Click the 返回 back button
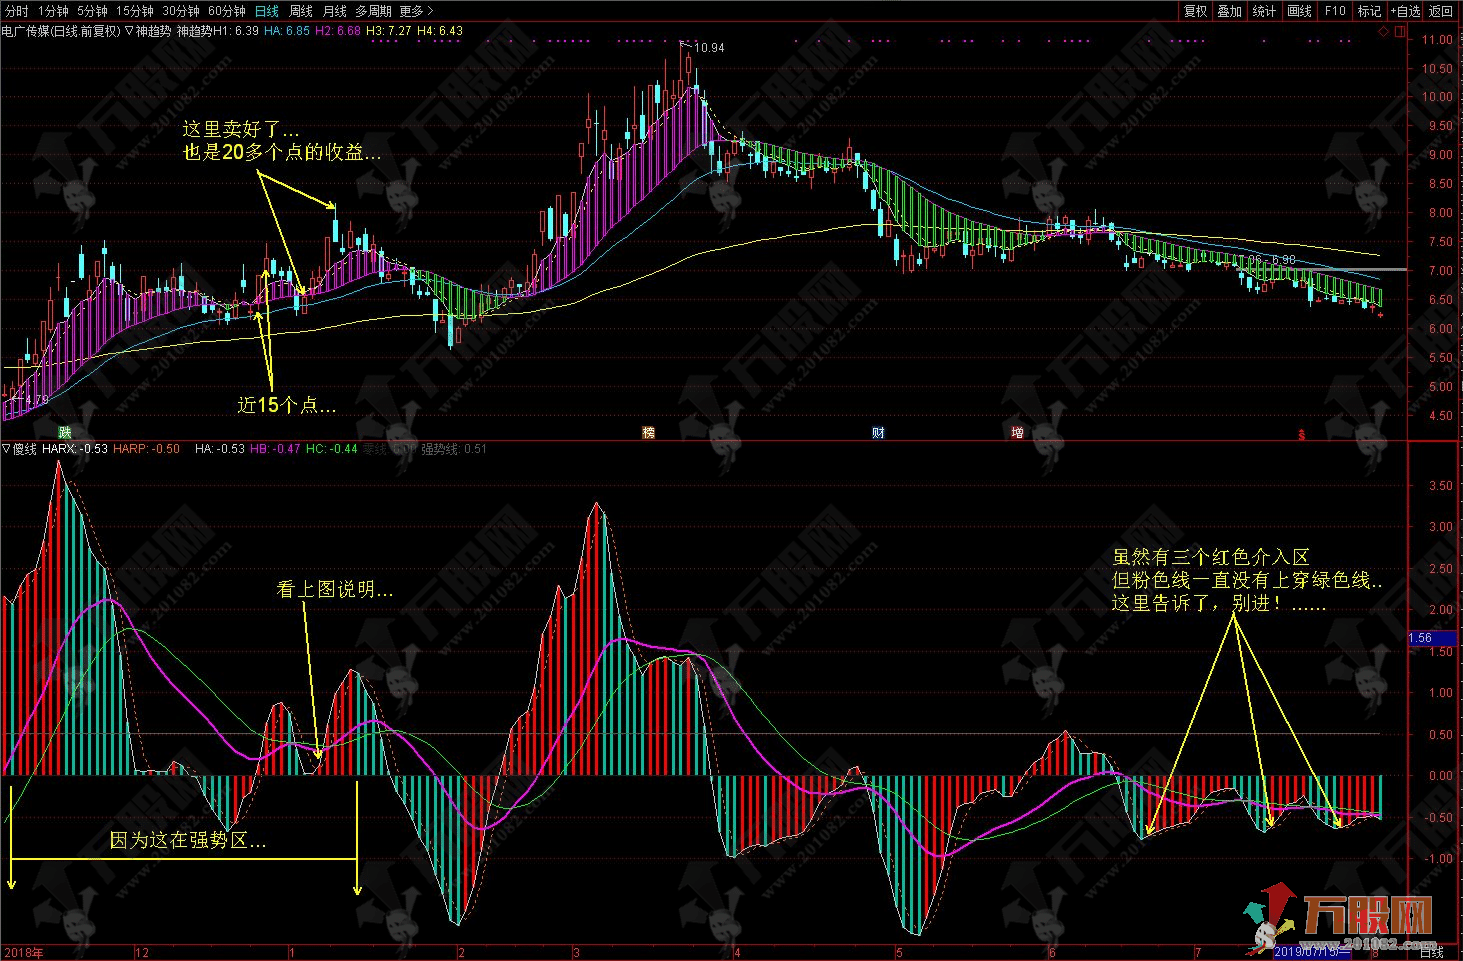Viewport: 1463px width, 961px height. [1440, 11]
